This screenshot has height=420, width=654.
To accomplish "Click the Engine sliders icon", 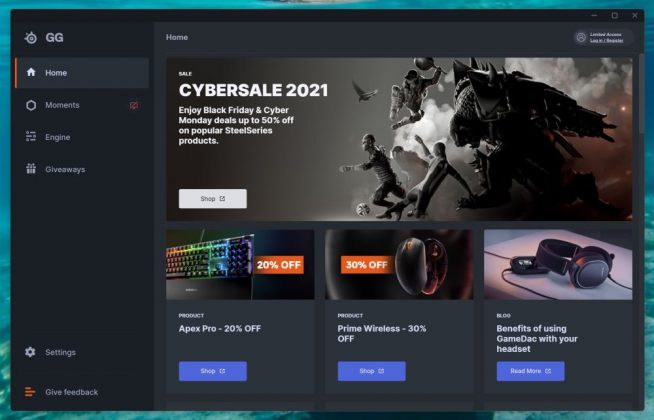I will pyautogui.click(x=31, y=137).
